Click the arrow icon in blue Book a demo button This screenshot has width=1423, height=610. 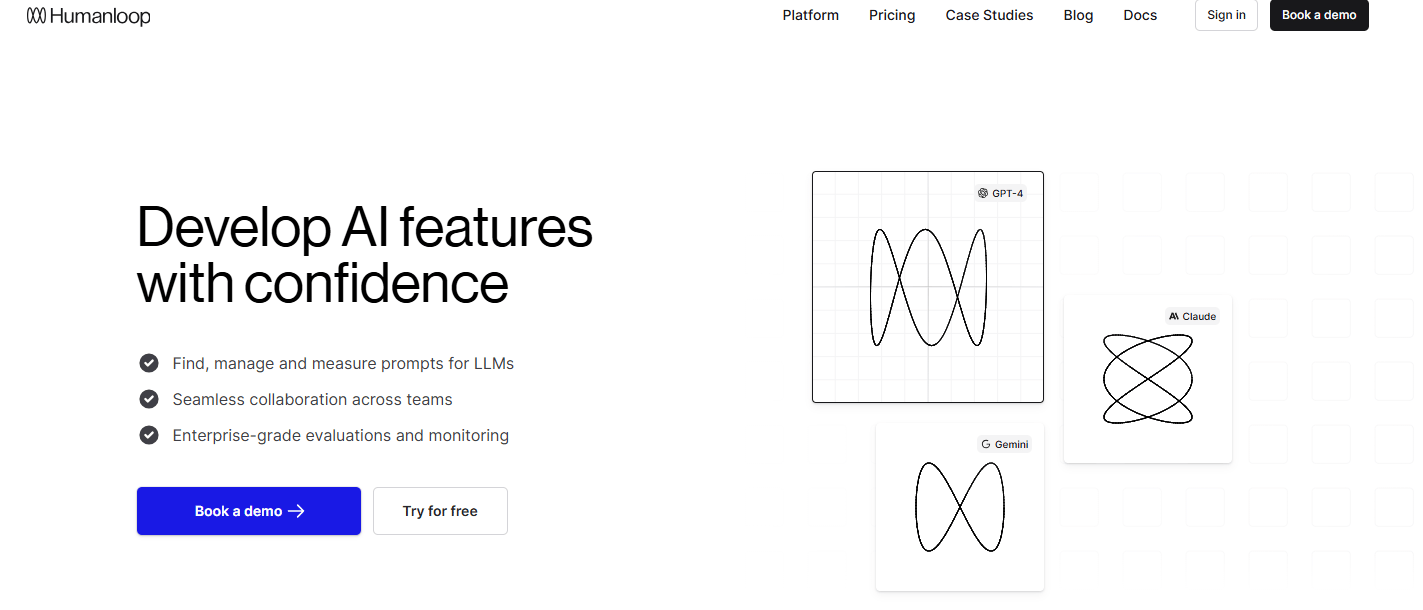point(296,511)
